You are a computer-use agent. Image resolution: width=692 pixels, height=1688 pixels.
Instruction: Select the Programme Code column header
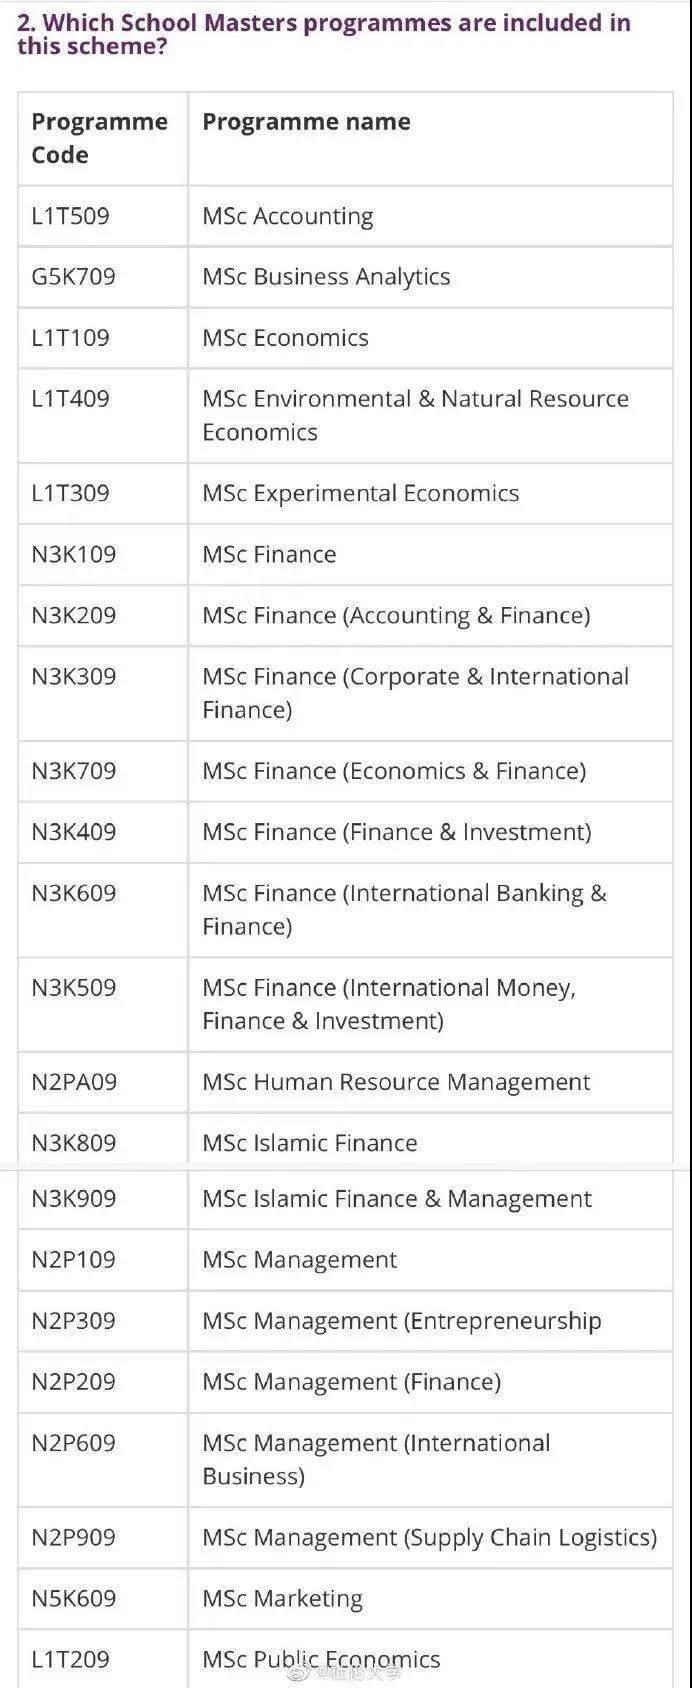[x=99, y=138]
